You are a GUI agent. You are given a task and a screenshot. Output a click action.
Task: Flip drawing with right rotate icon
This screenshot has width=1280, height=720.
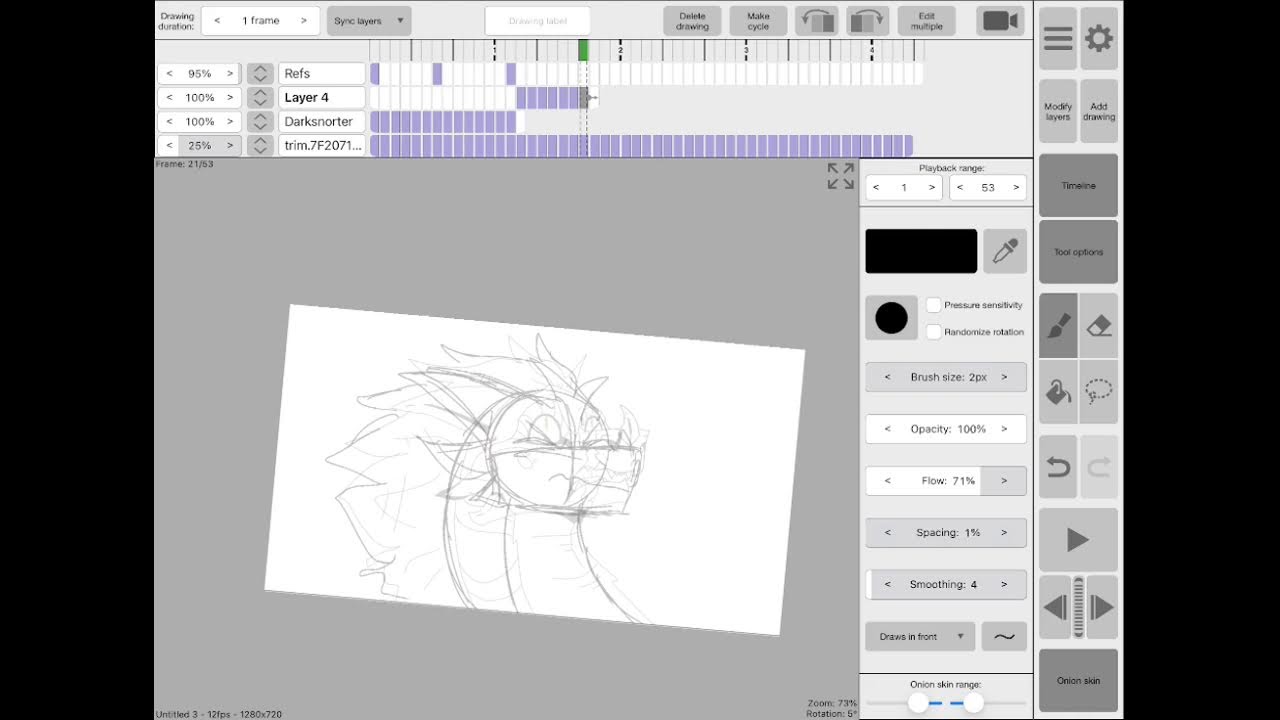click(868, 21)
